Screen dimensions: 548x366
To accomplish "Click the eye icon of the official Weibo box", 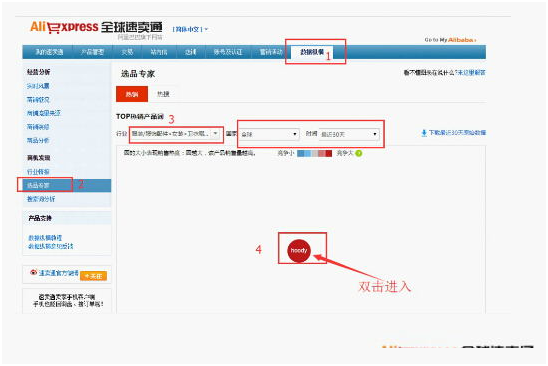I will 33,272.
